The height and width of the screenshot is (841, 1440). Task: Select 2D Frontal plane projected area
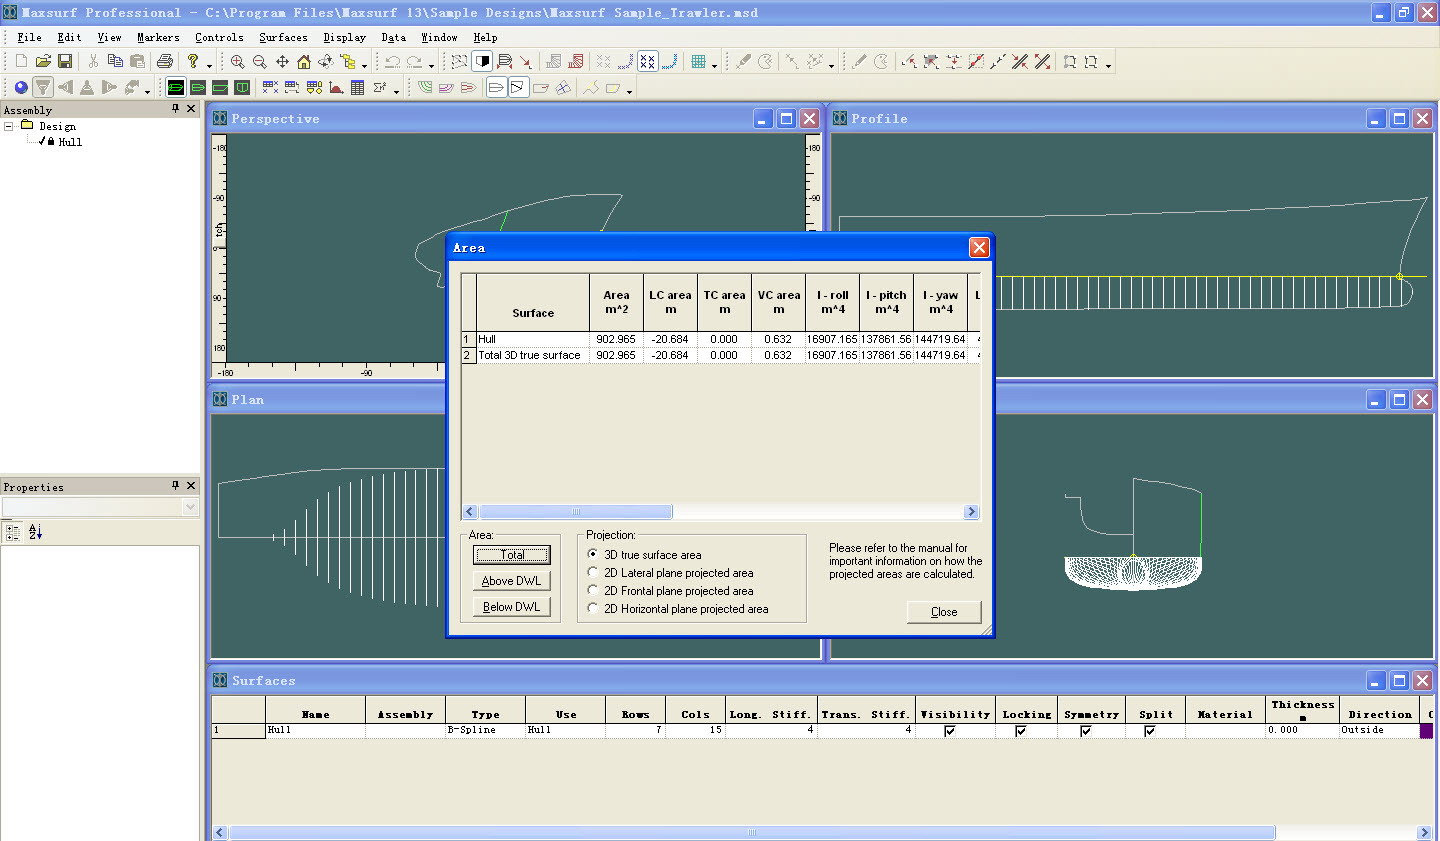click(x=593, y=590)
